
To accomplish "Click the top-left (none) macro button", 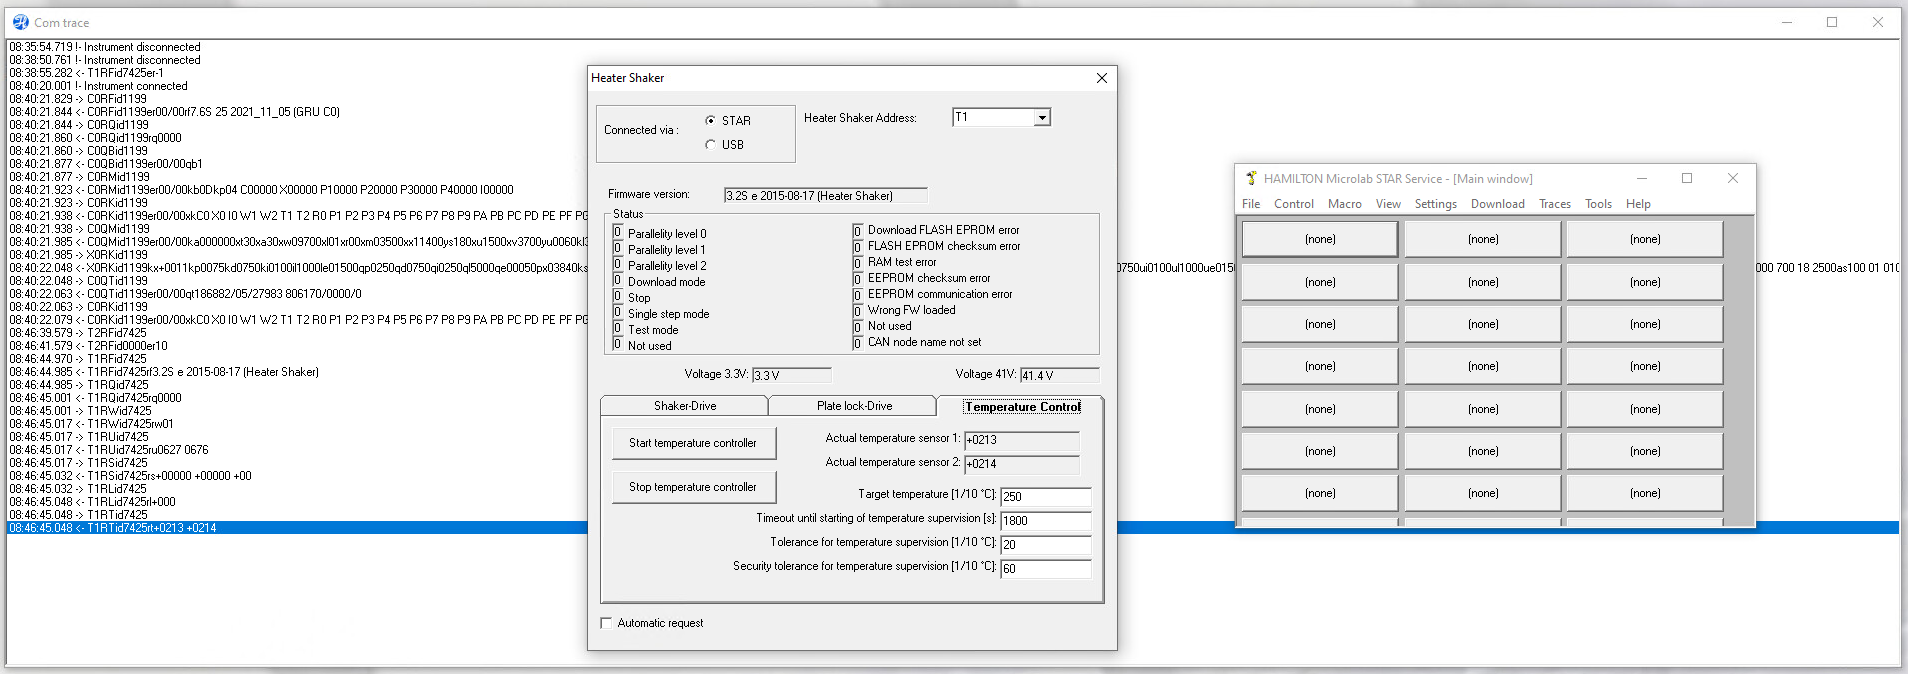I will 1319,239.
